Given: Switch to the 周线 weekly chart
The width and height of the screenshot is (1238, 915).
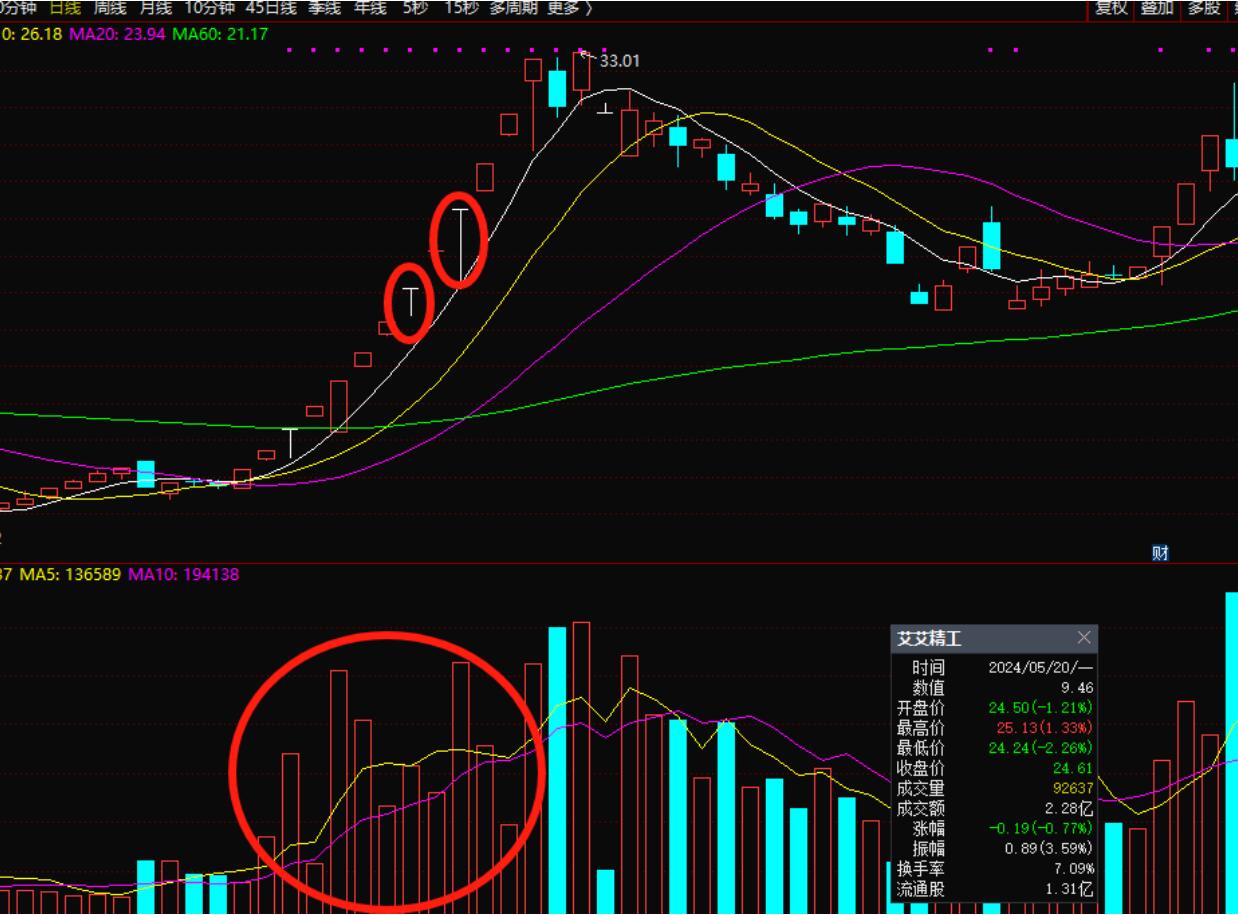Looking at the screenshot, I should coord(110,8).
